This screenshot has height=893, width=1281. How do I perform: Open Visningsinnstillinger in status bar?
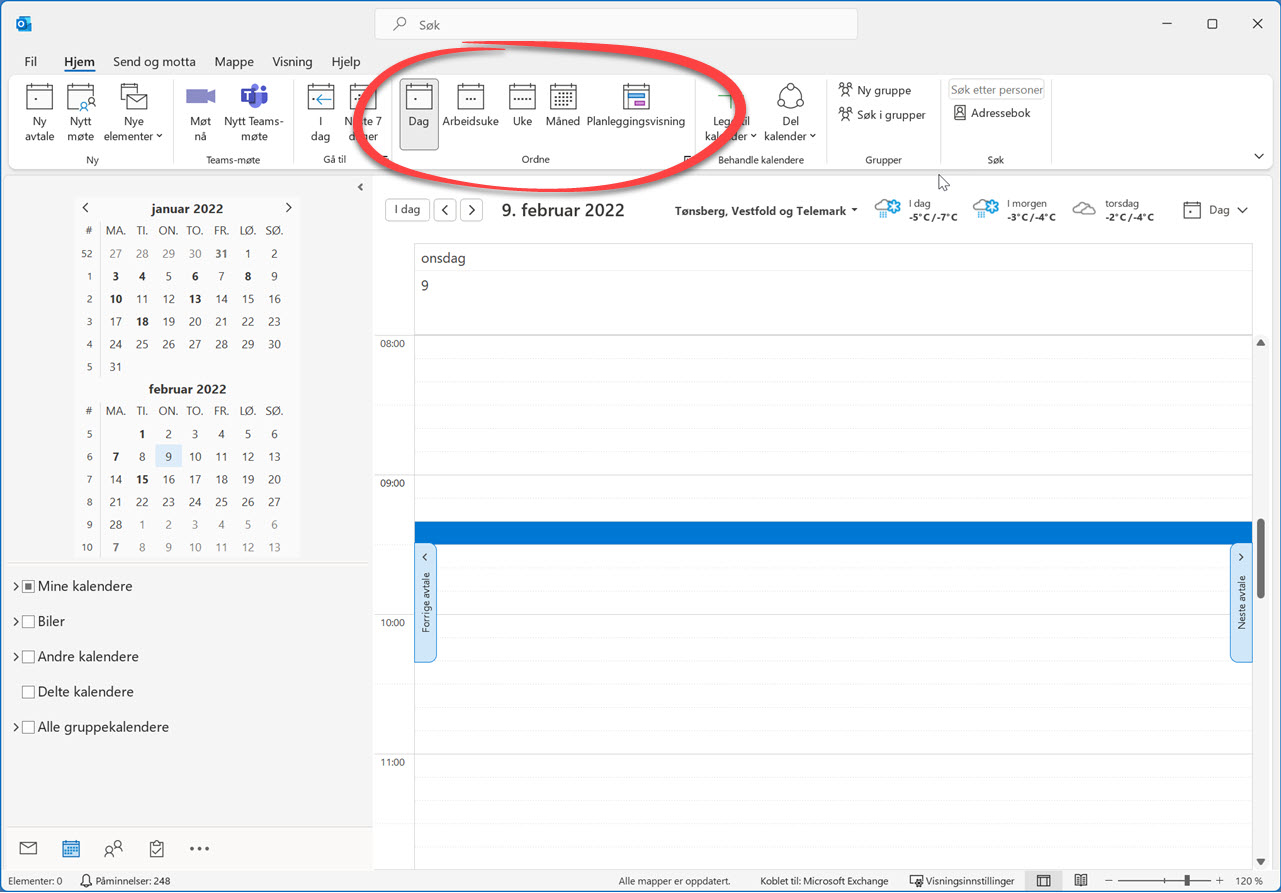[x=961, y=881]
